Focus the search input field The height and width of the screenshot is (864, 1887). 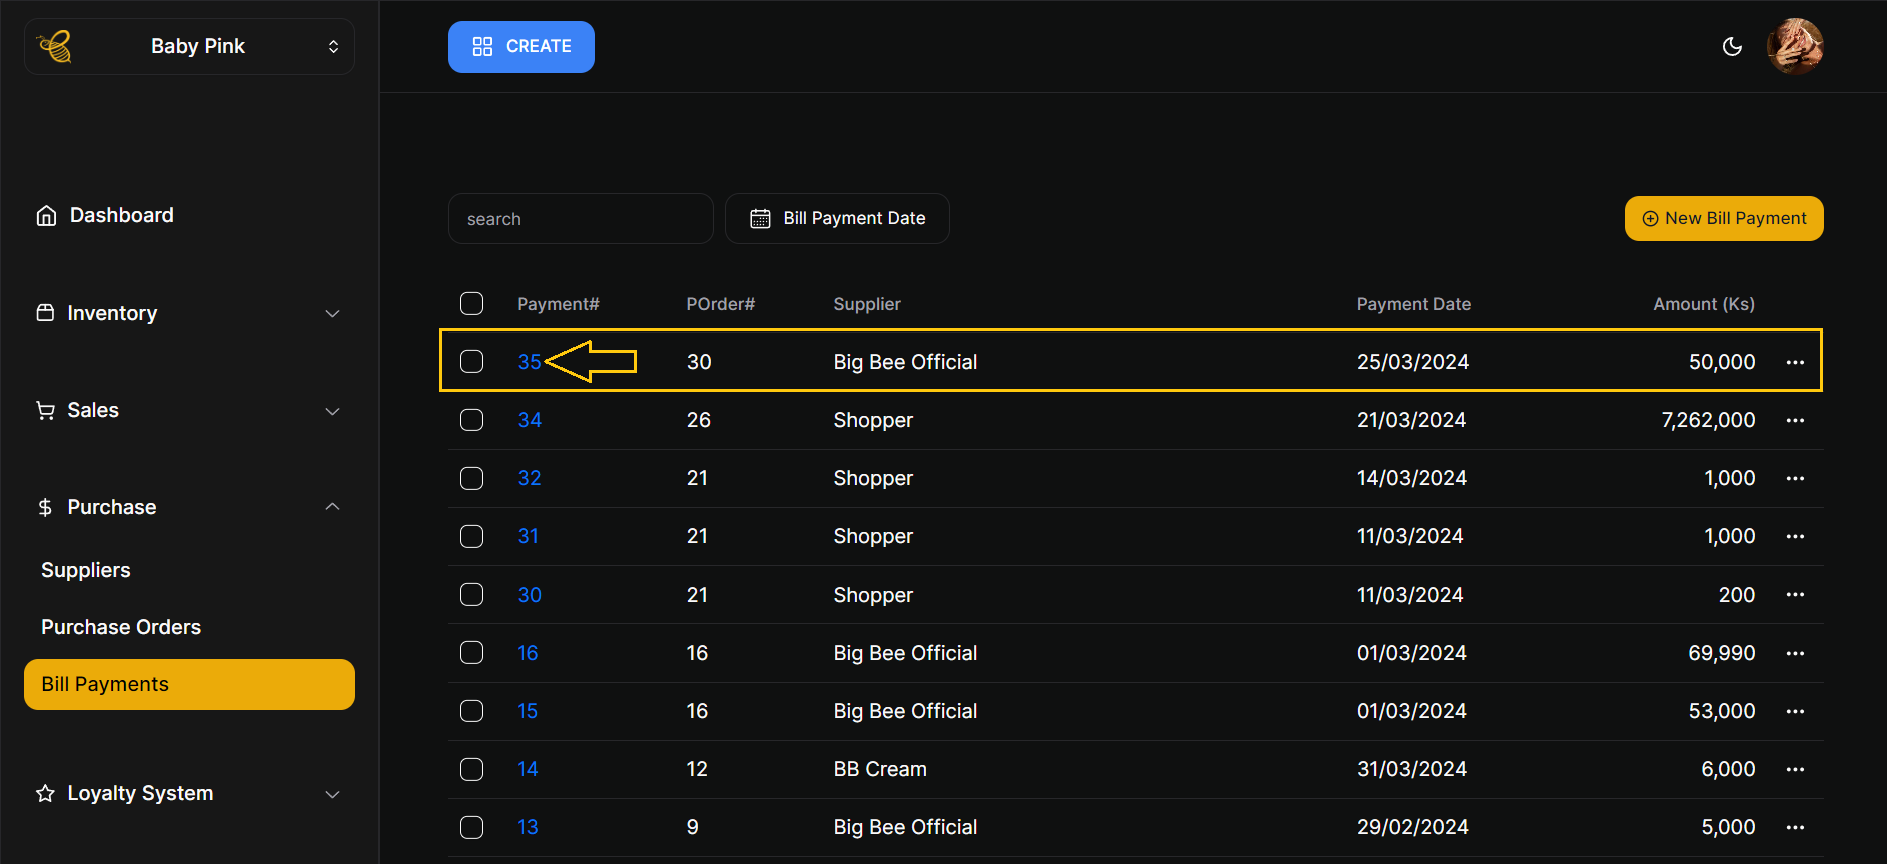coord(580,218)
